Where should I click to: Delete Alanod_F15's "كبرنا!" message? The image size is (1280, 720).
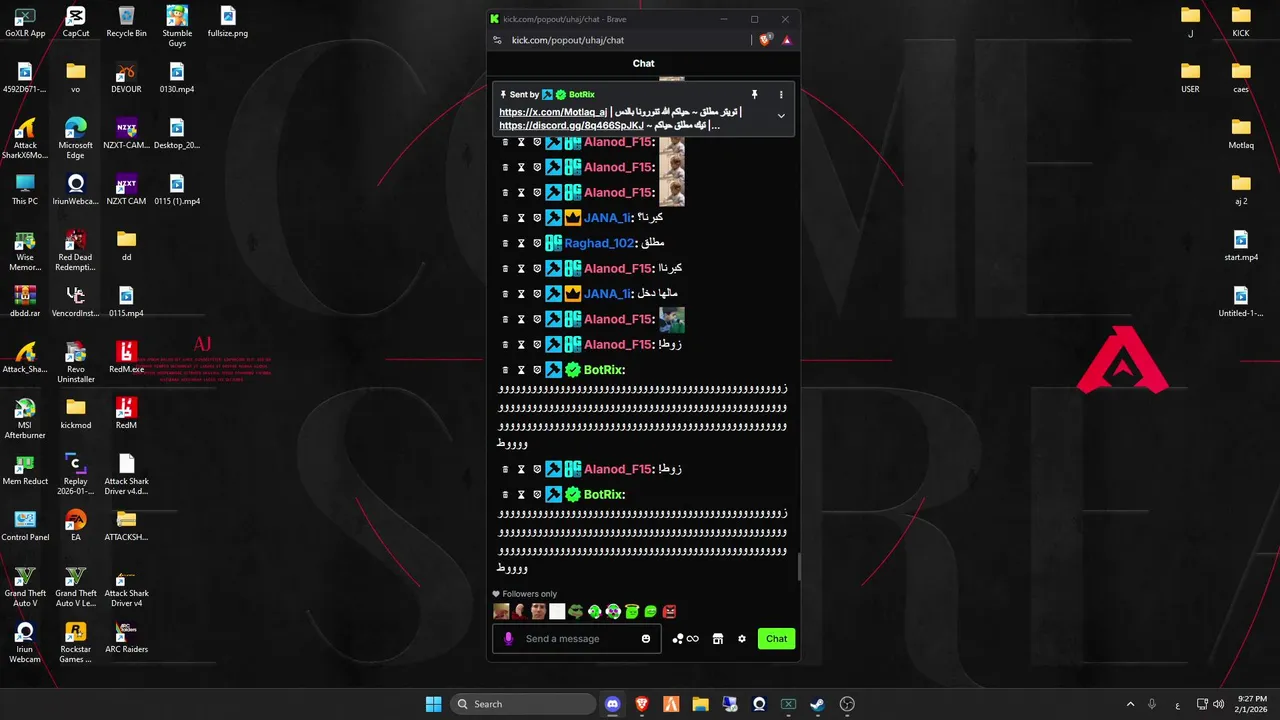pos(505,269)
